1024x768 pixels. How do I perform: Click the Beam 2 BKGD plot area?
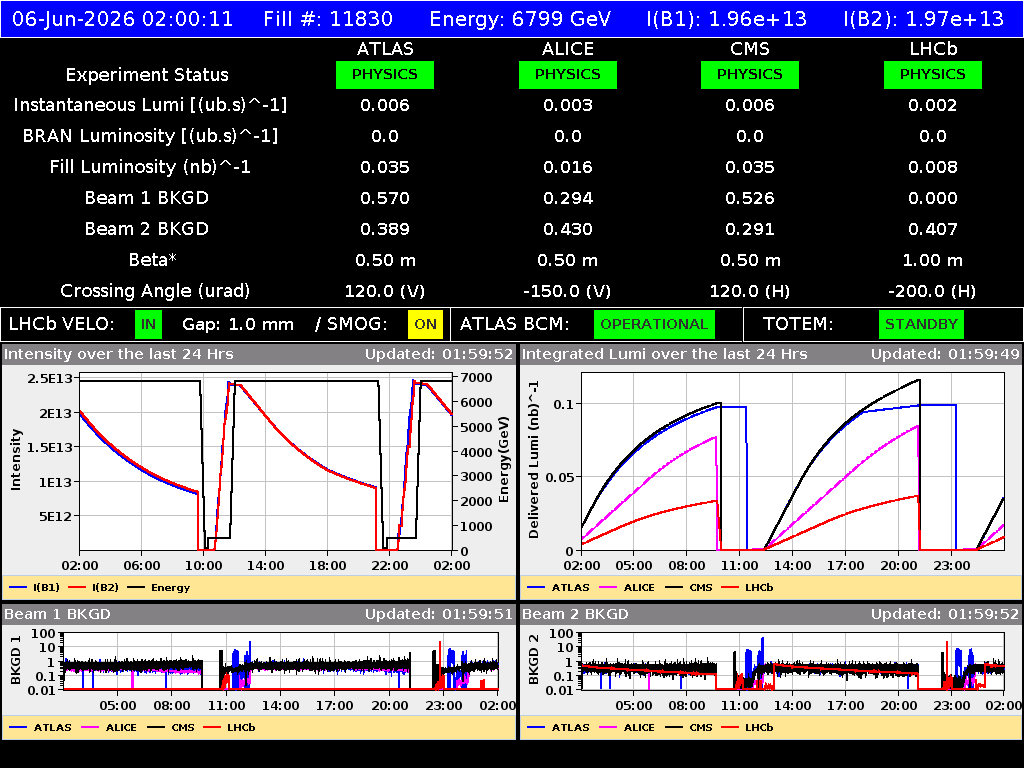click(793, 661)
